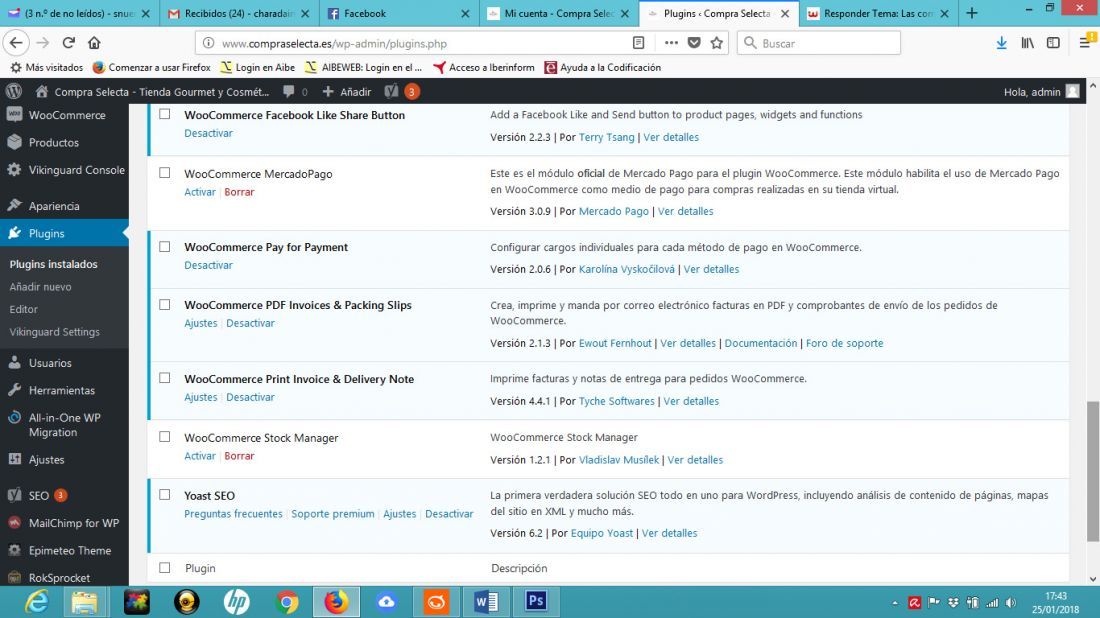Toggle reader view icon in address bar
Image resolution: width=1100 pixels, height=618 pixels.
(638, 43)
